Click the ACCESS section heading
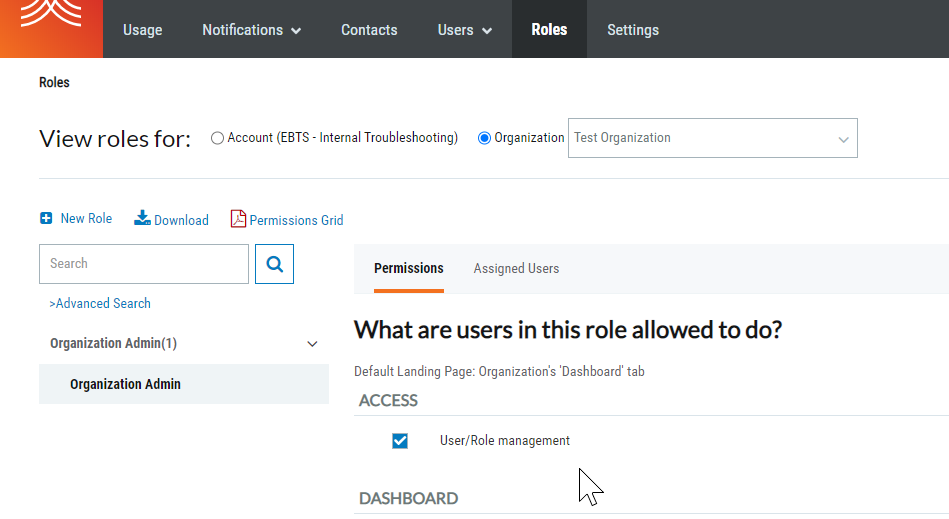949x519 pixels. click(388, 400)
